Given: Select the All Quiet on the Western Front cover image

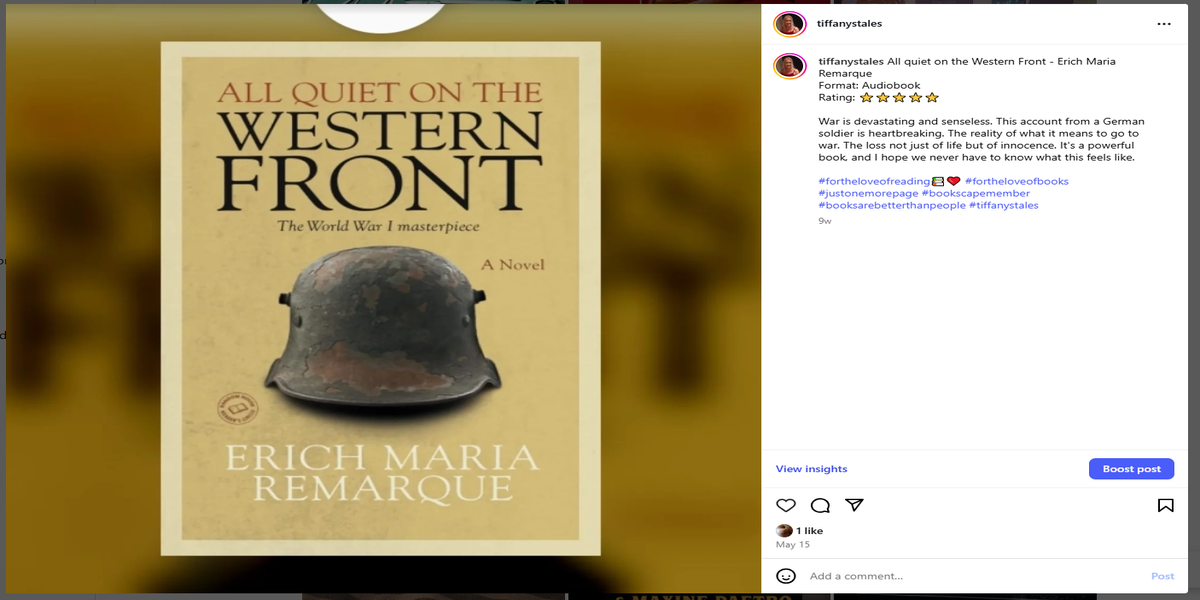Looking at the screenshot, I should 380,298.
